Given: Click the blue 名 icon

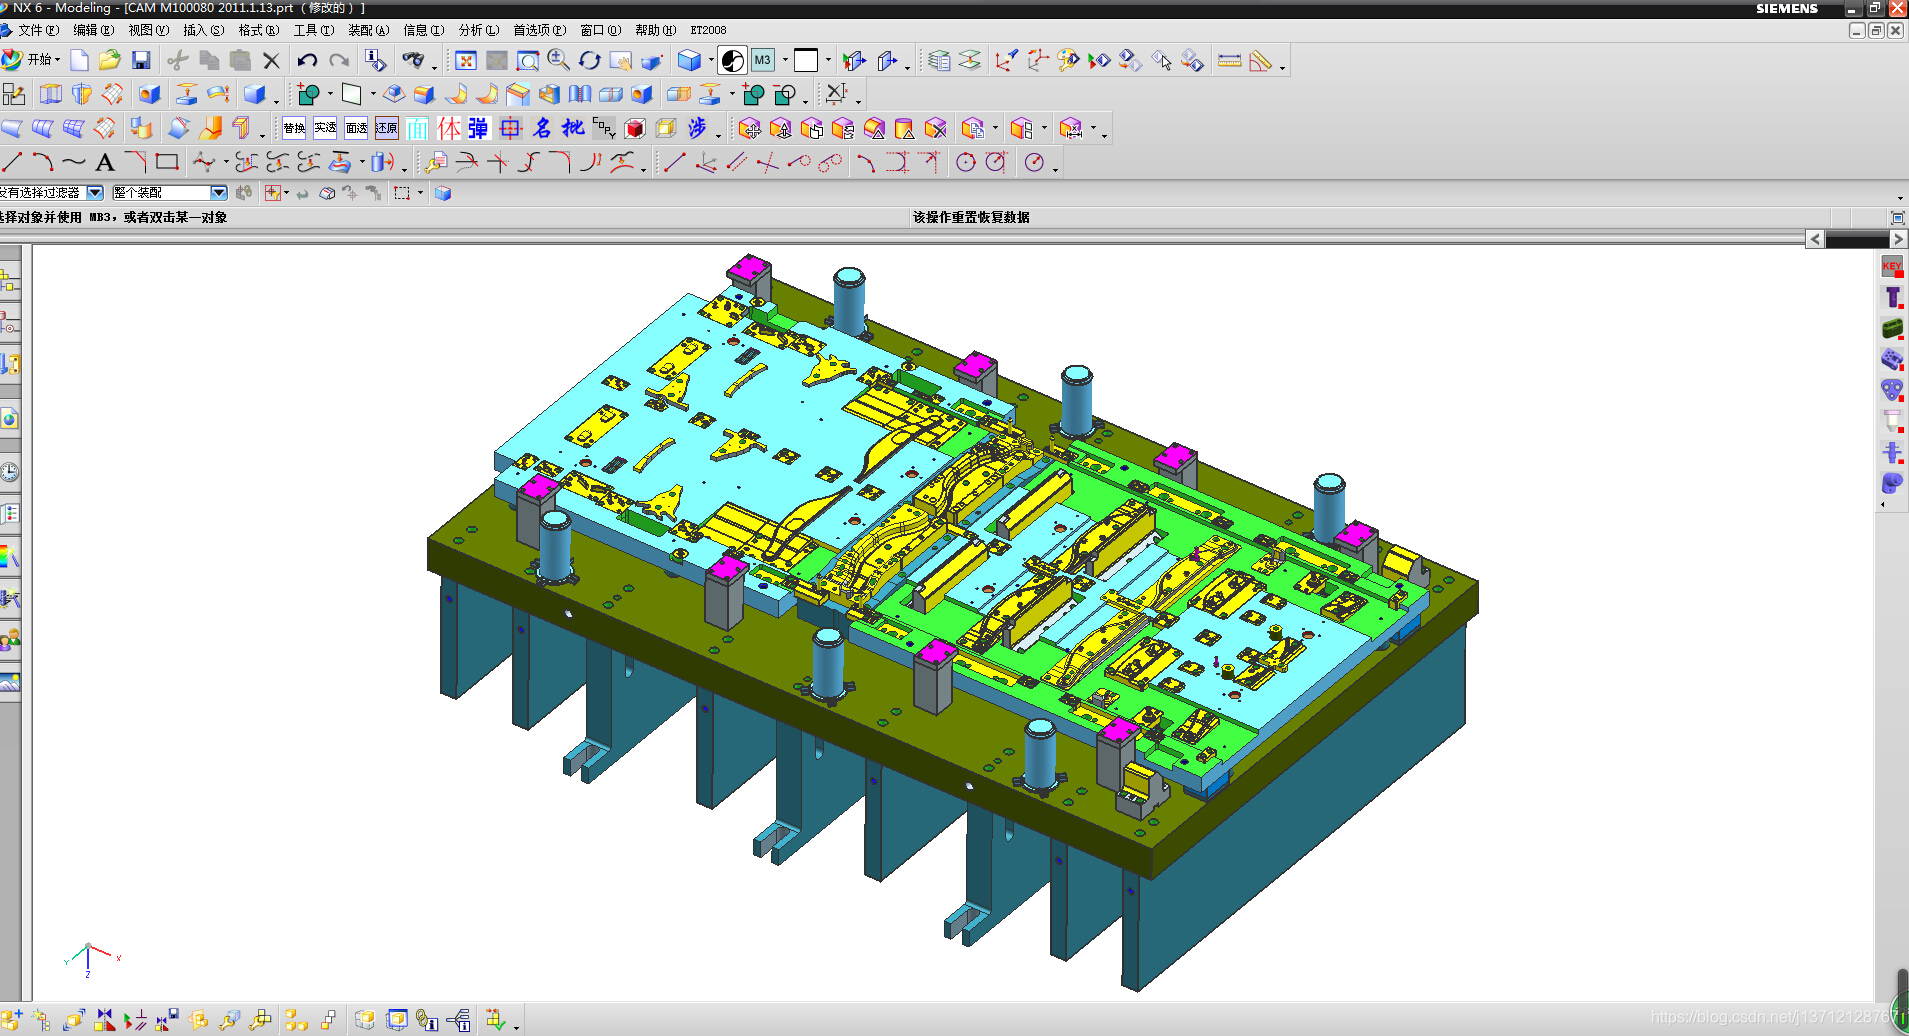Looking at the screenshot, I should point(542,128).
